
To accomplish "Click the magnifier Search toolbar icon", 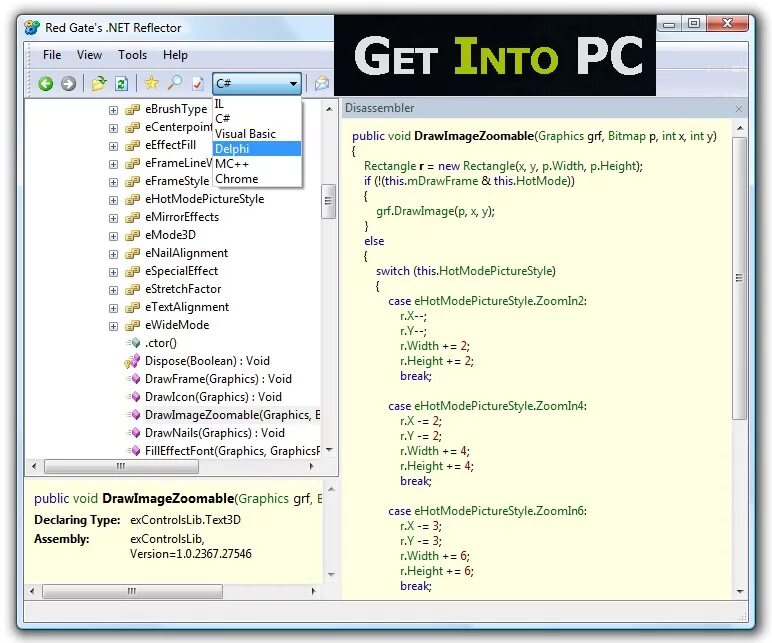I will pyautogui.click(x=174, y=83).
